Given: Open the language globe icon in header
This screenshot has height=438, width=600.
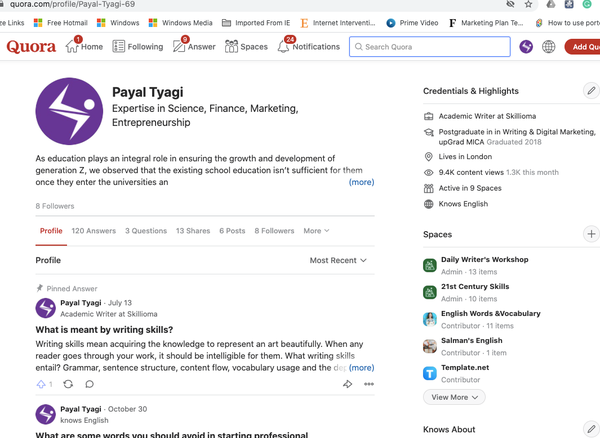Looking at the screenshot, I should click(x=548, y=47).
